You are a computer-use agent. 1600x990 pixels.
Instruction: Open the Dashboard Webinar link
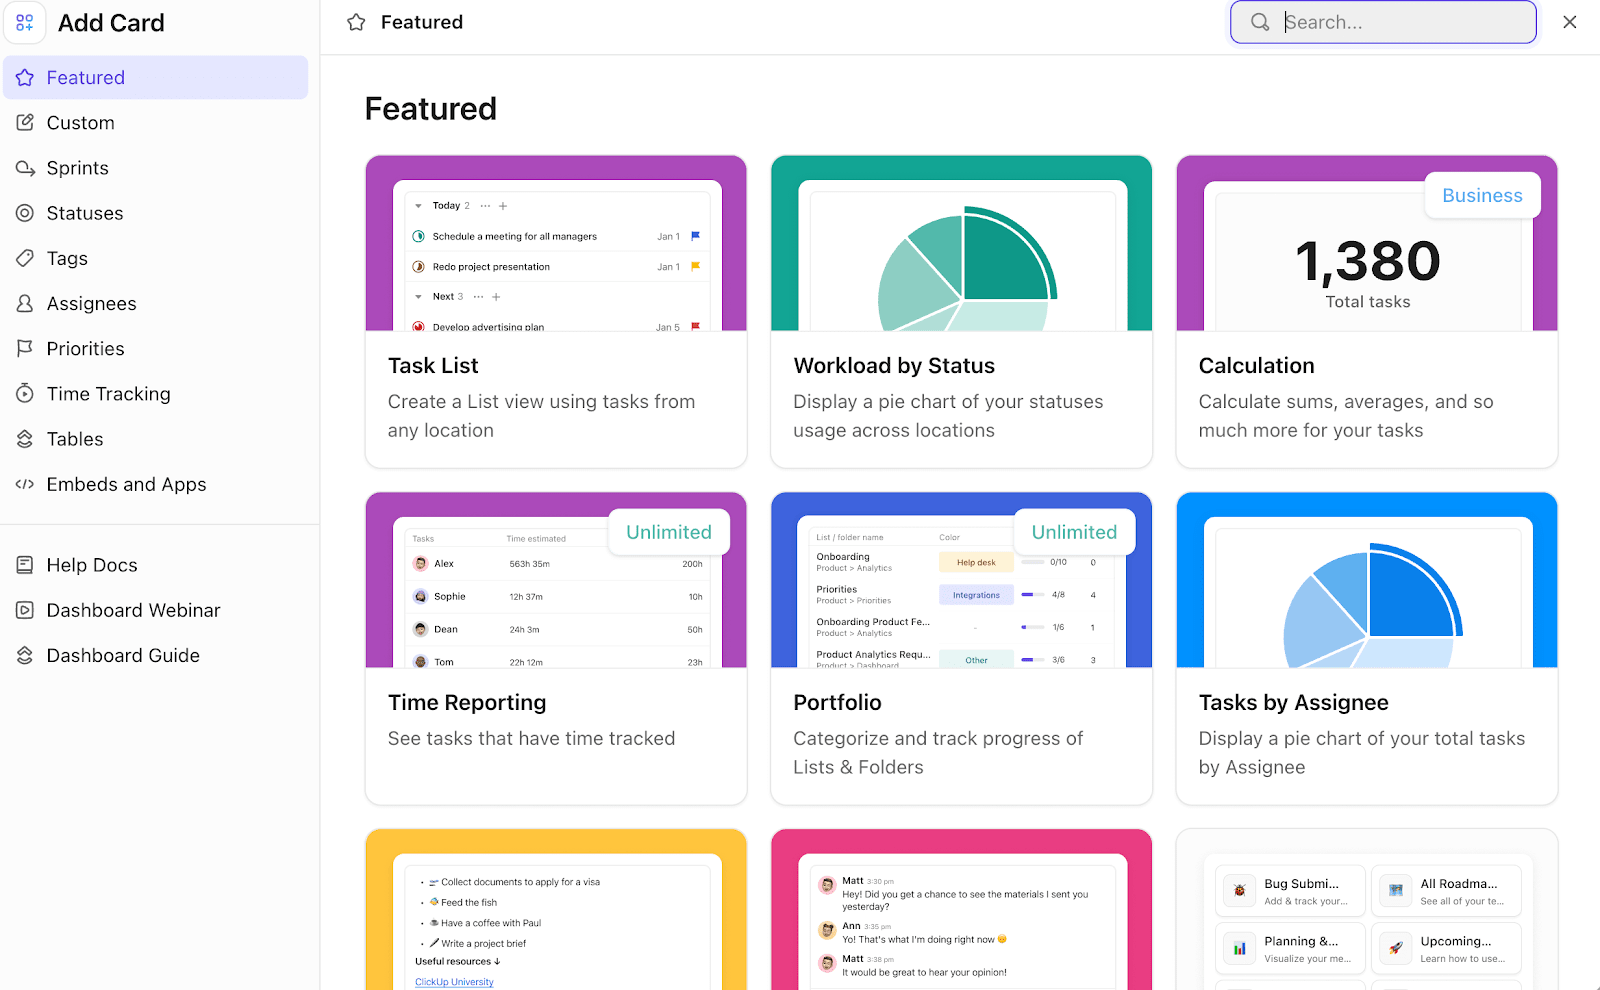(x=156, y=610)
